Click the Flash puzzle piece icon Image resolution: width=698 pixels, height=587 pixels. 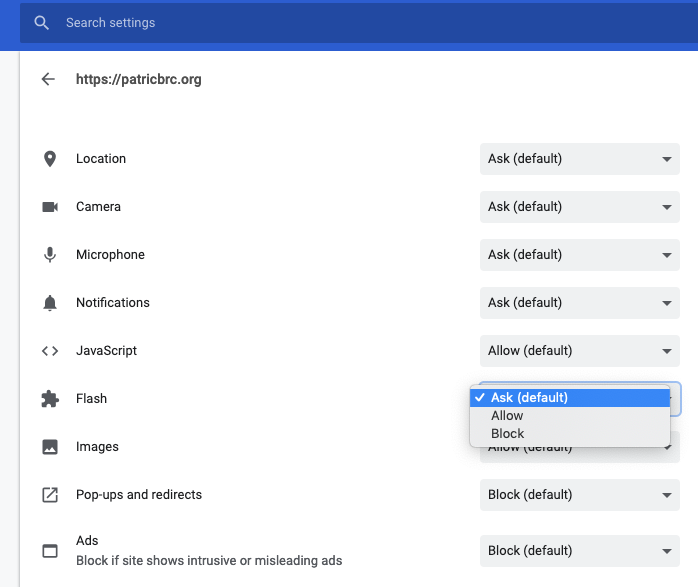point(49,399)
